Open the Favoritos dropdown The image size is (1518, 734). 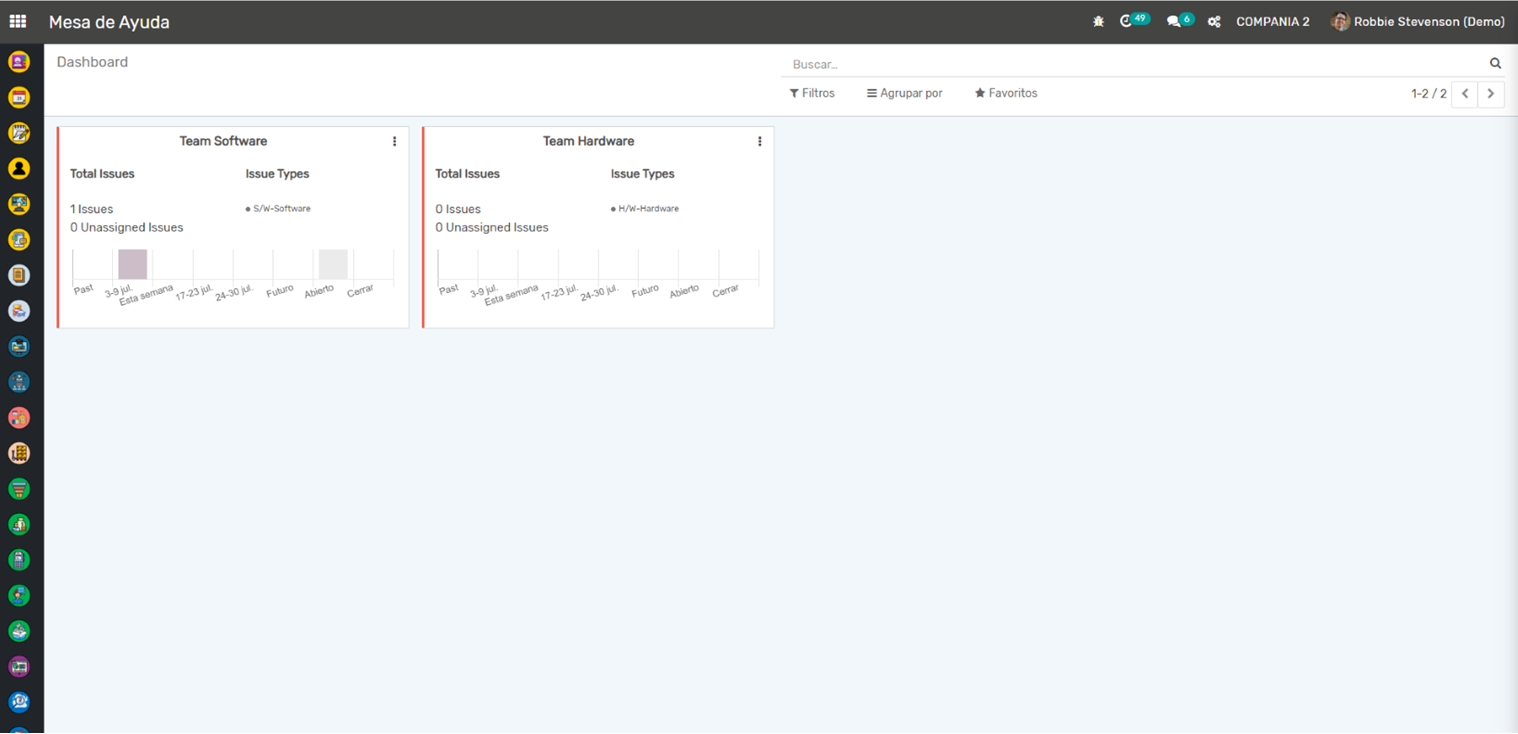click(1006, 93)
